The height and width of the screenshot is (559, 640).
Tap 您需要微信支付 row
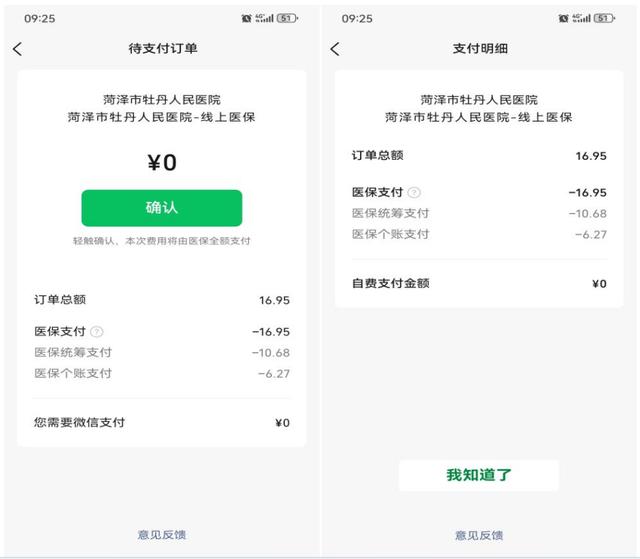[x=162, y=422]
